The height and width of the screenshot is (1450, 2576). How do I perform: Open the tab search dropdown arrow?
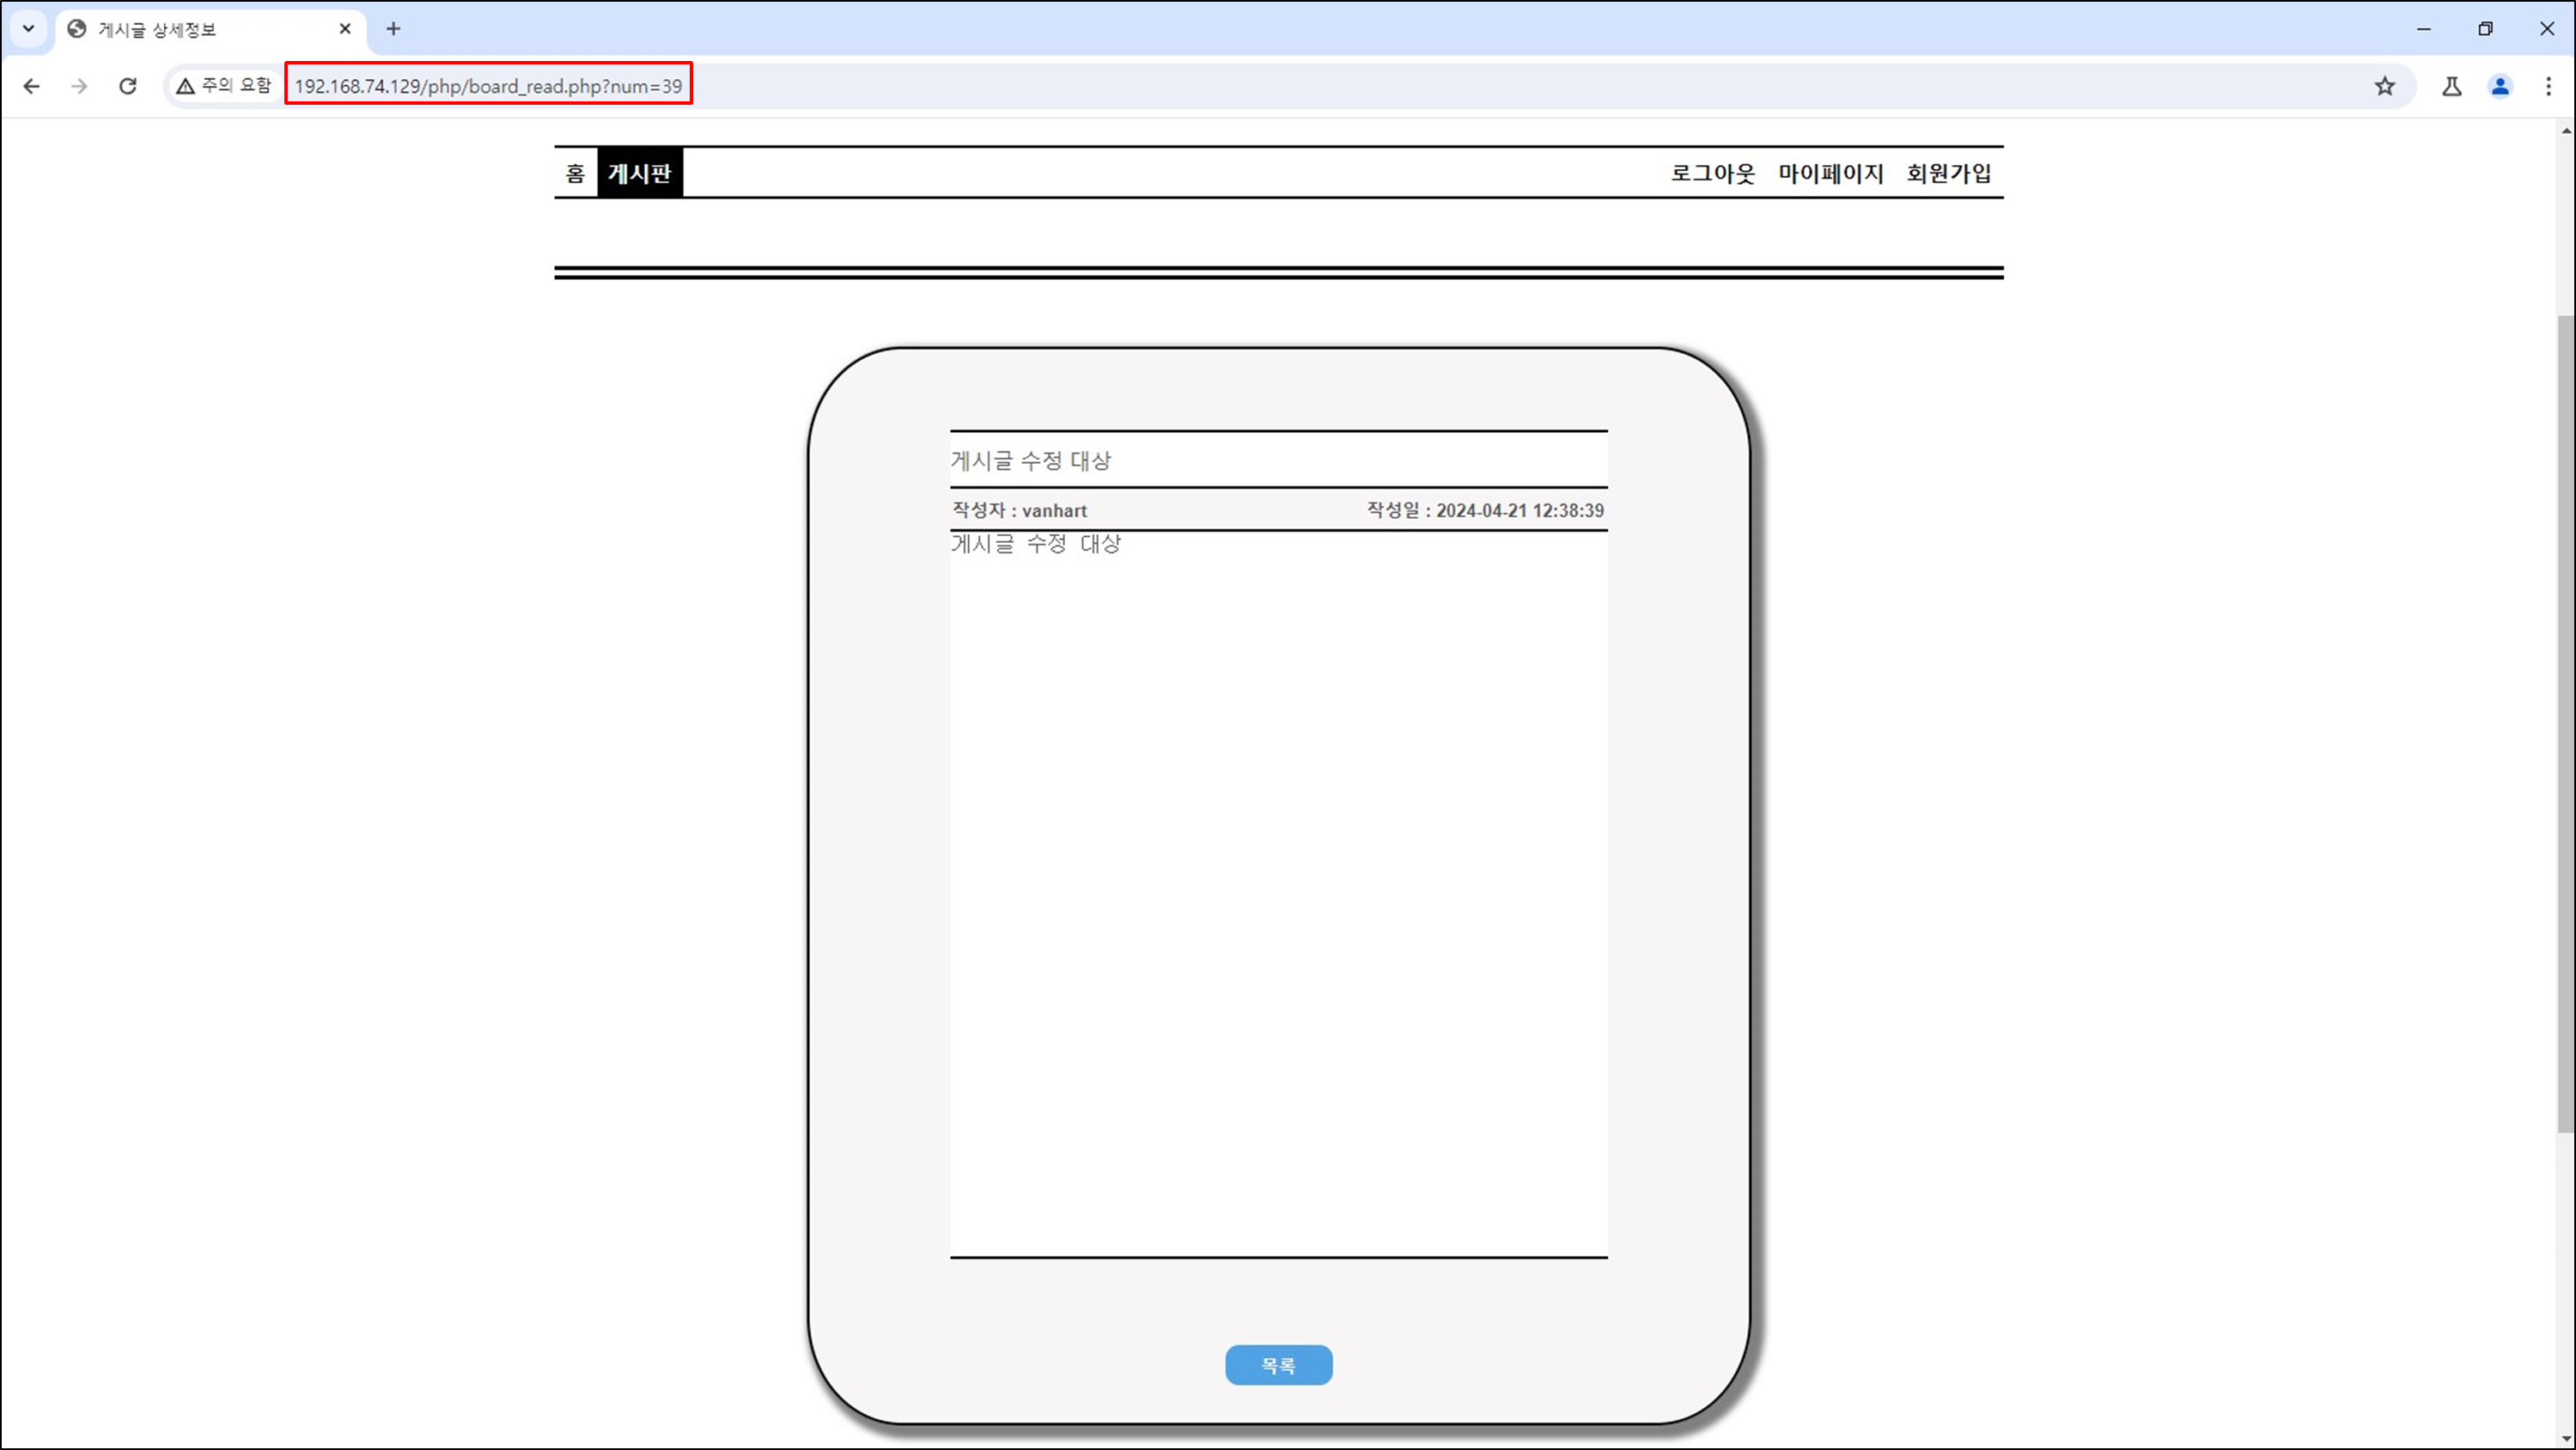point(28,28)
